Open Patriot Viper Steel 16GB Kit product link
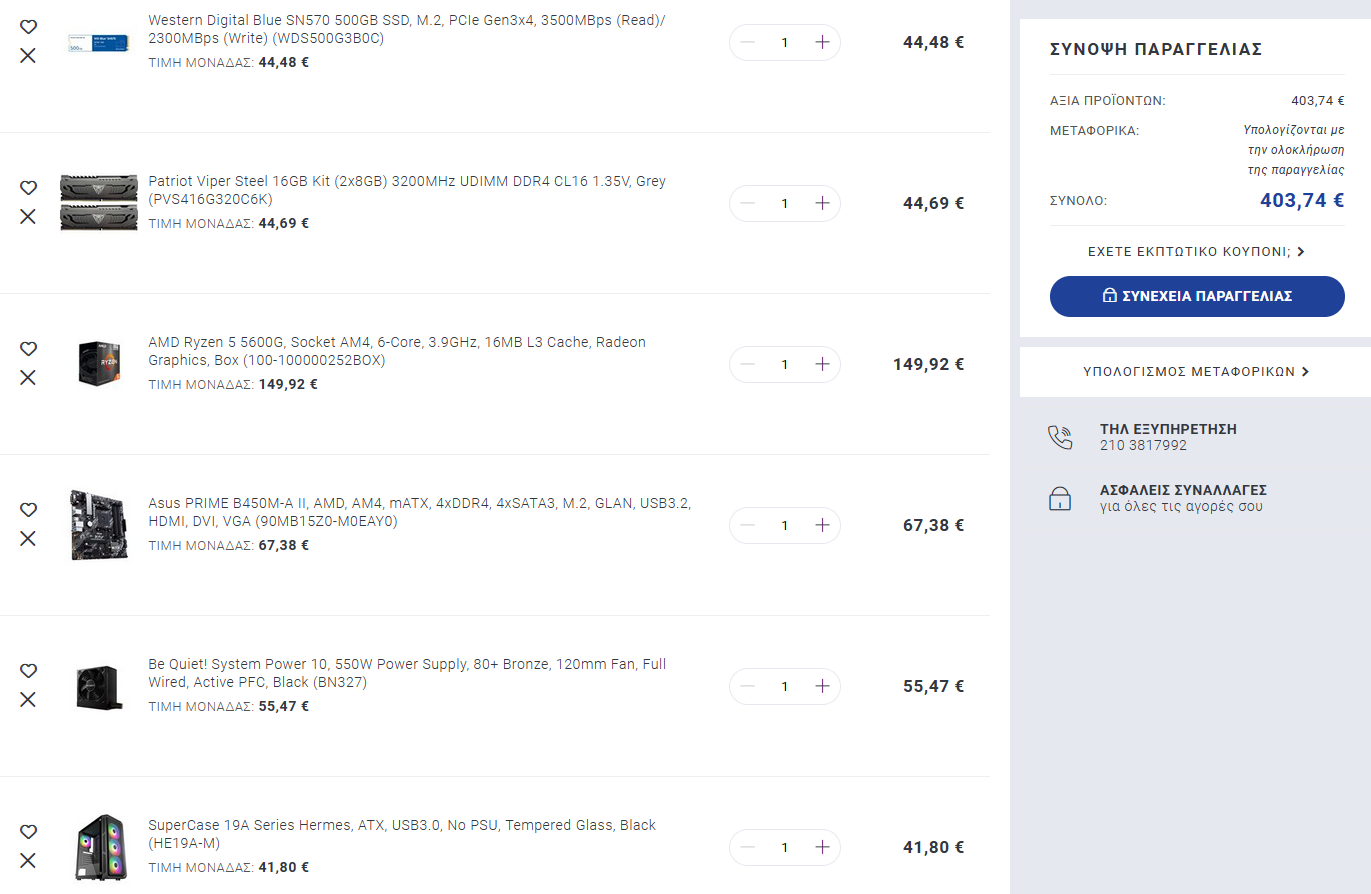 (x=407, y=190)
